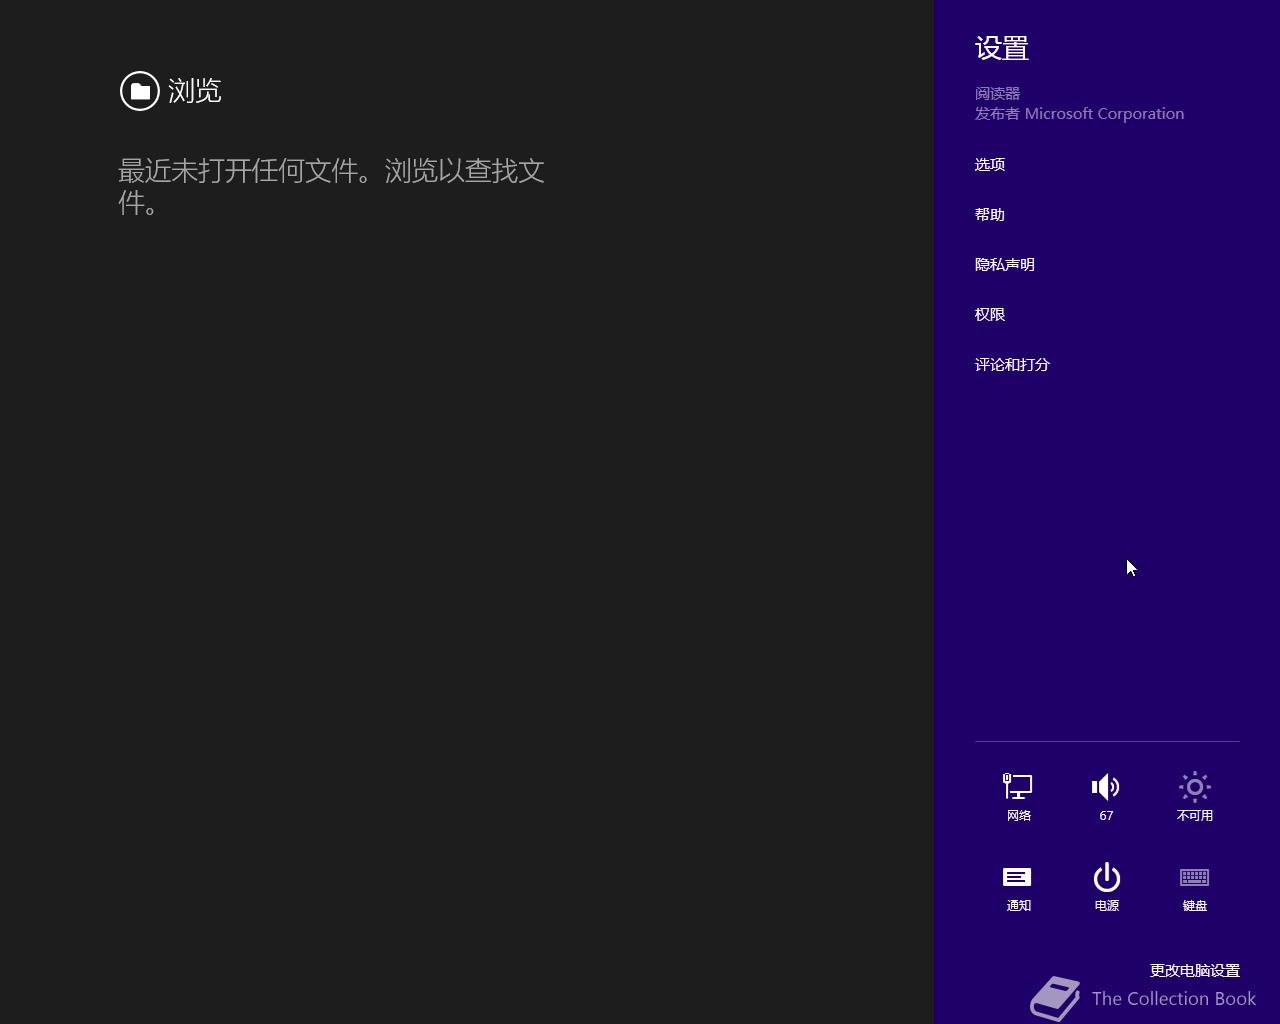Open 隐私声明 in the settings pane

point(1005,264)
